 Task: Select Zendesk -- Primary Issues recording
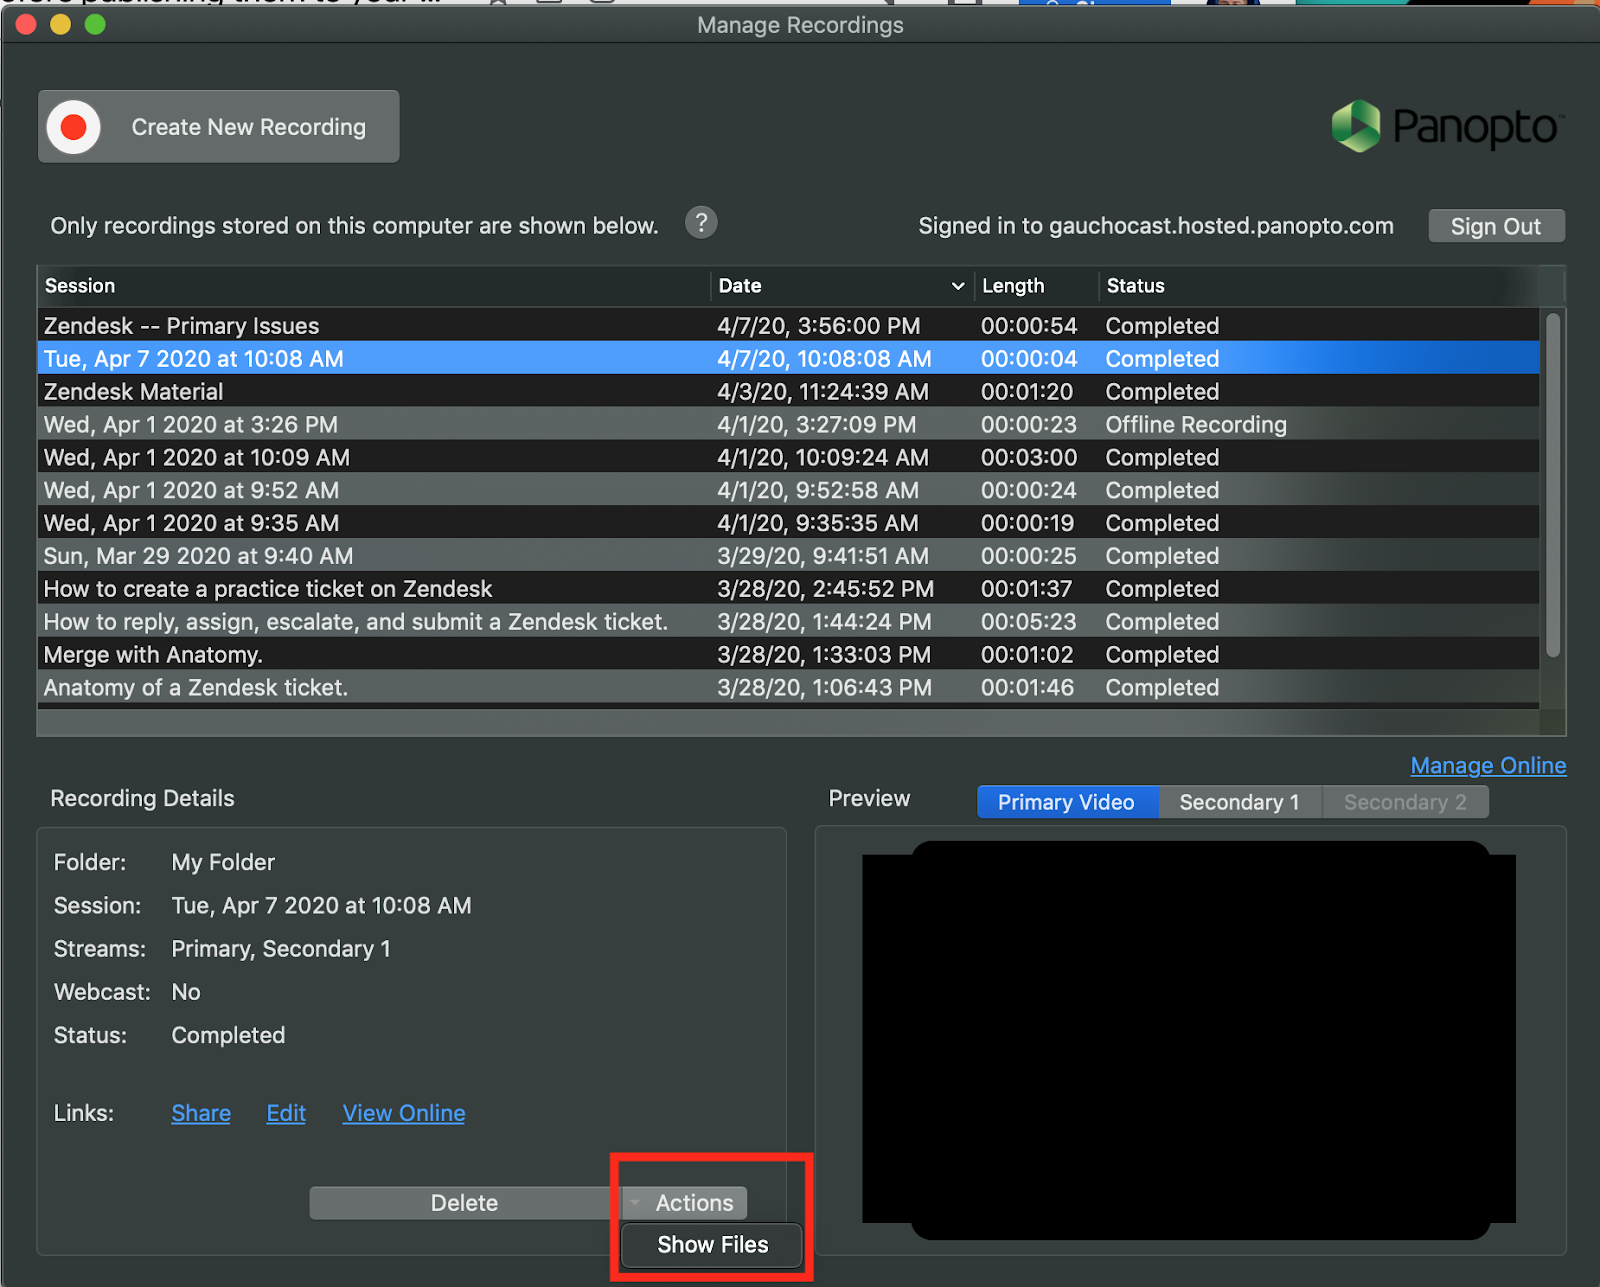click(788, 326)
